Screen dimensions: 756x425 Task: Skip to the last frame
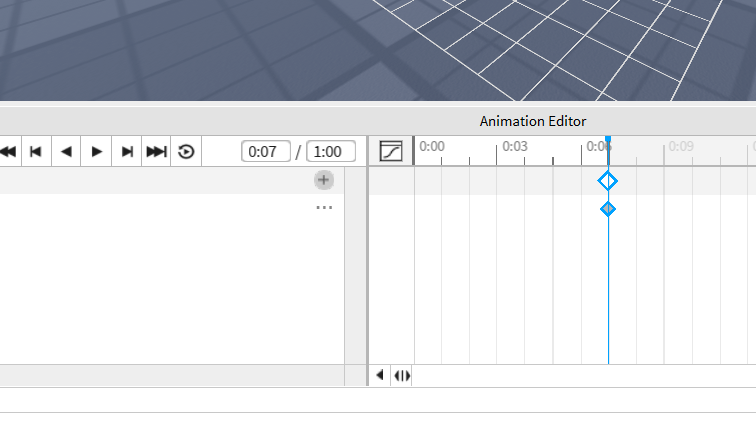pyautogui.click(x=156, y=152)
